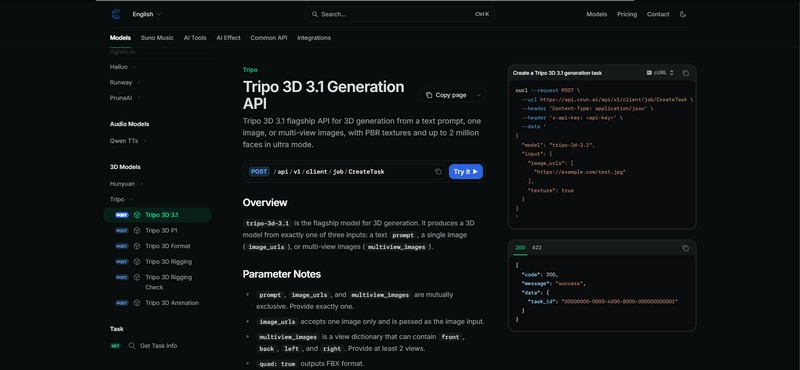
Task: Switch to AI Tools tab
Action: (x=195, y=38)
